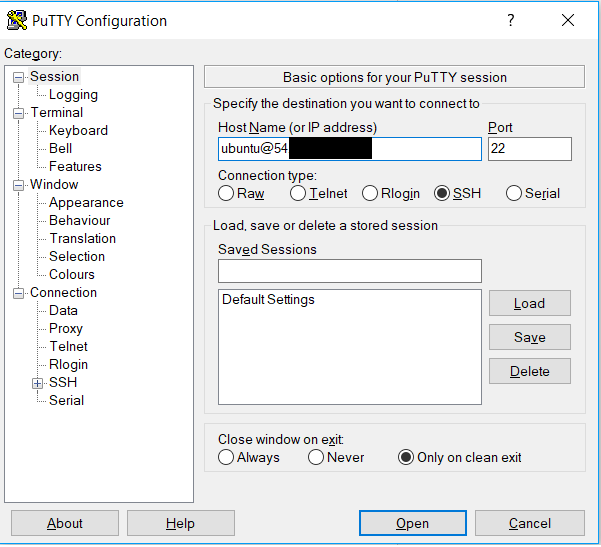
Task: Click the Delete session button
Action: pyautogui.click(x=530, y=371)
